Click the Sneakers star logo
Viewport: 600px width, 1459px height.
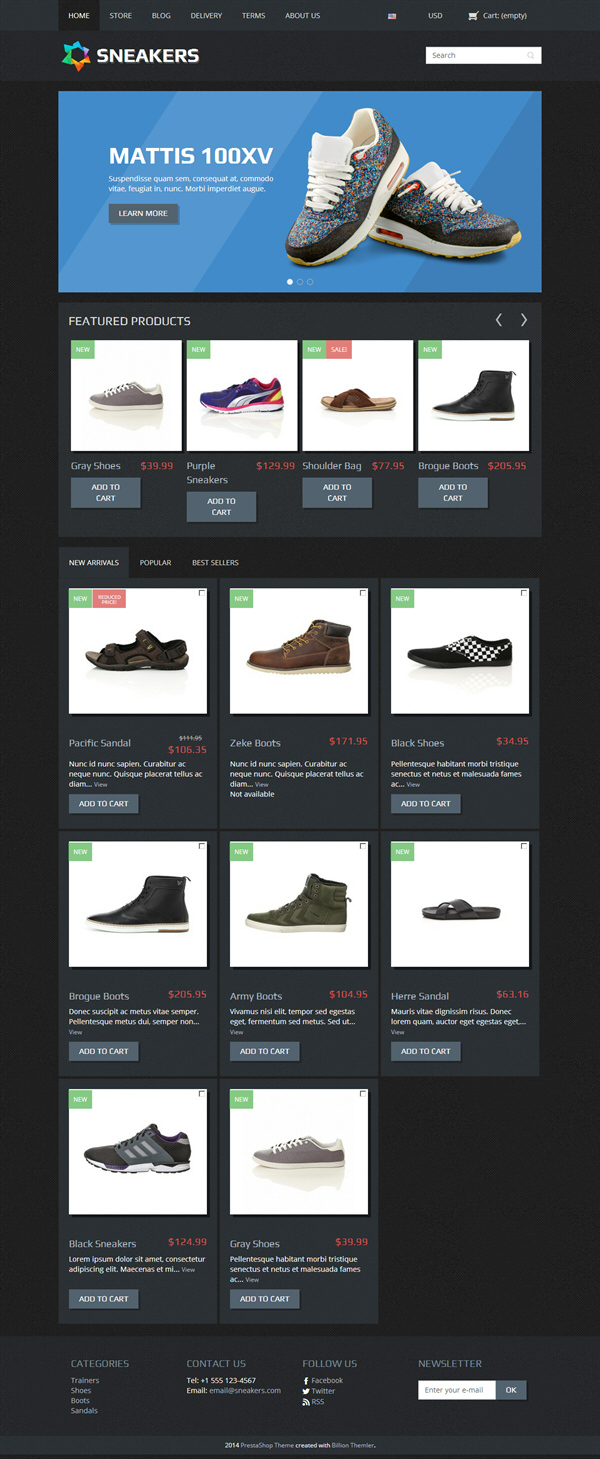tap(75, 56)
